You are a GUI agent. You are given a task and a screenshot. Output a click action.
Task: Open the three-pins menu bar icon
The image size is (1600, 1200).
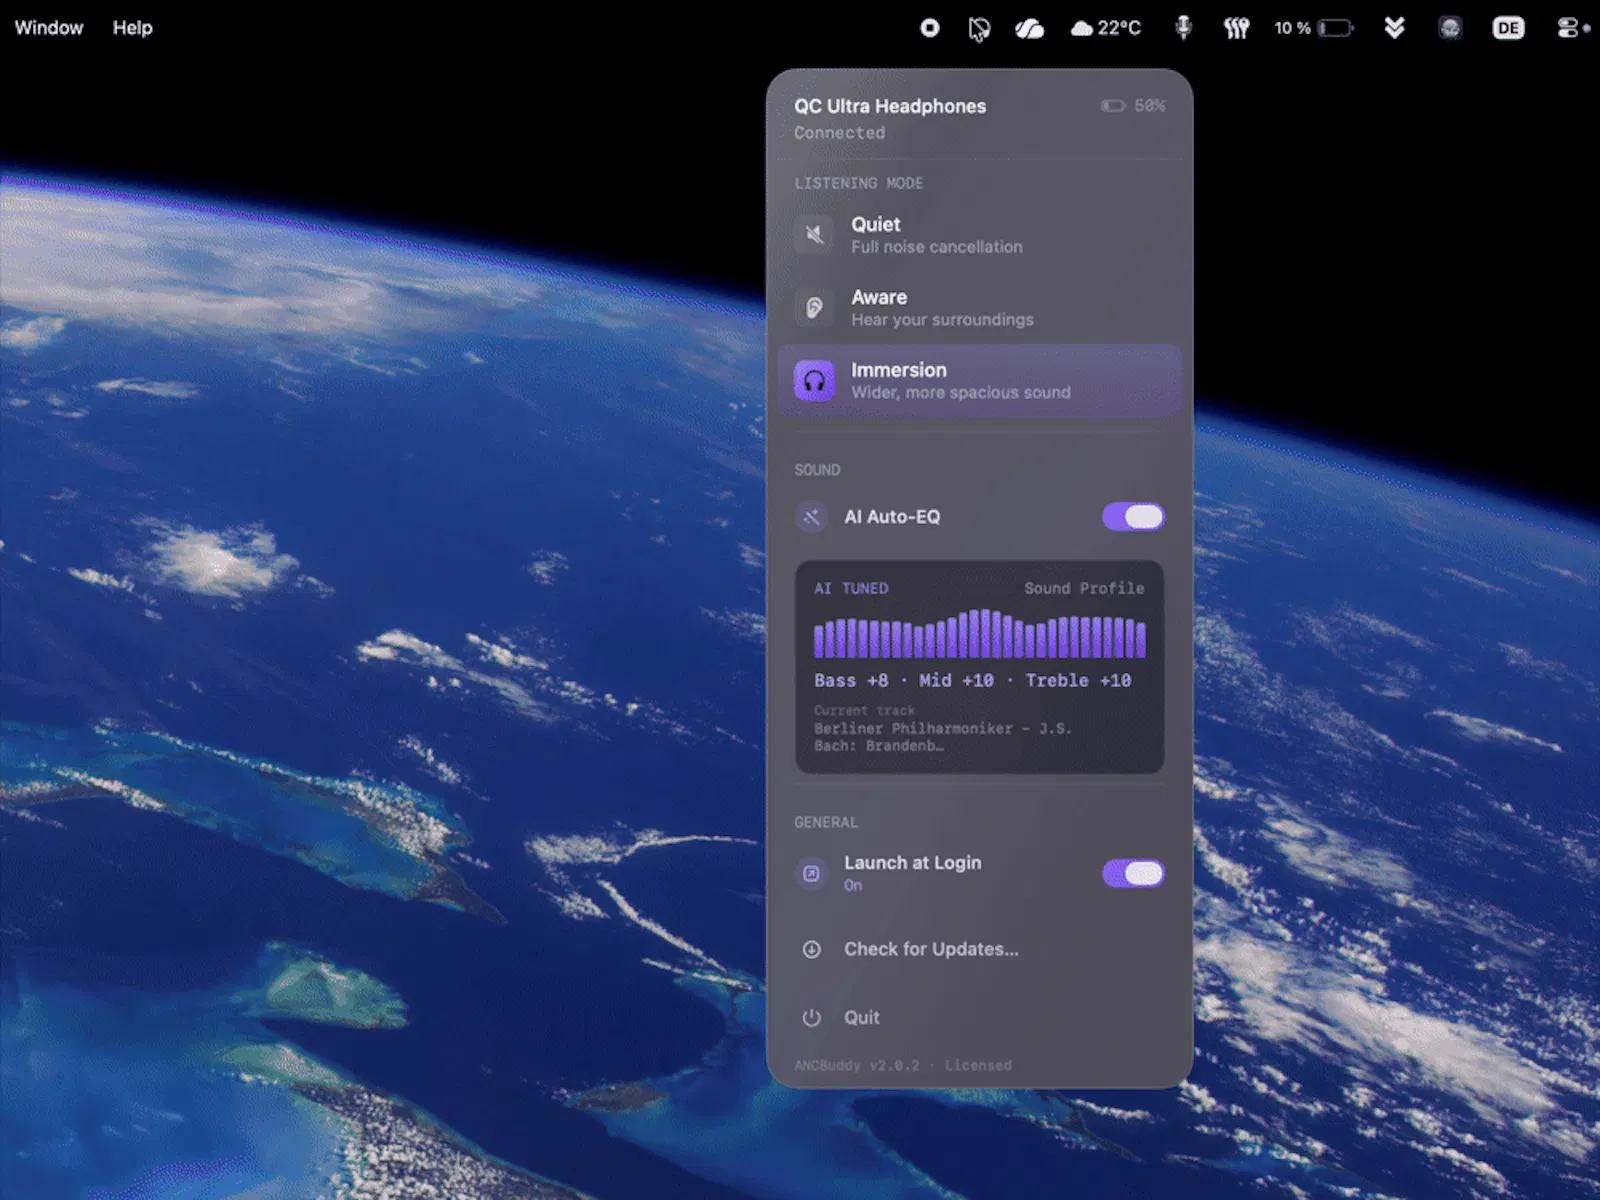click(1237, 28)
